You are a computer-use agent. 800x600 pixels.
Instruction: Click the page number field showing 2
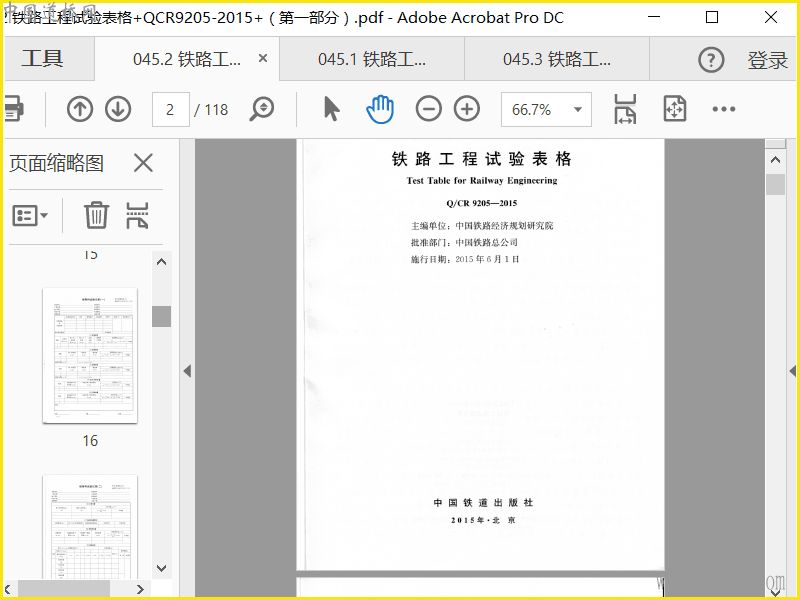[x=170, y=109]
